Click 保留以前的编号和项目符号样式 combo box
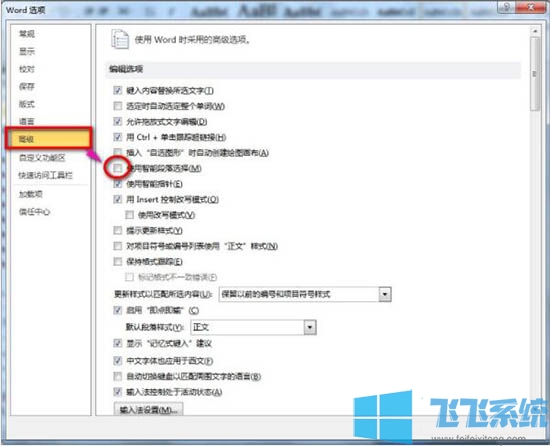 pyautogui.click(x=305, y=294)
